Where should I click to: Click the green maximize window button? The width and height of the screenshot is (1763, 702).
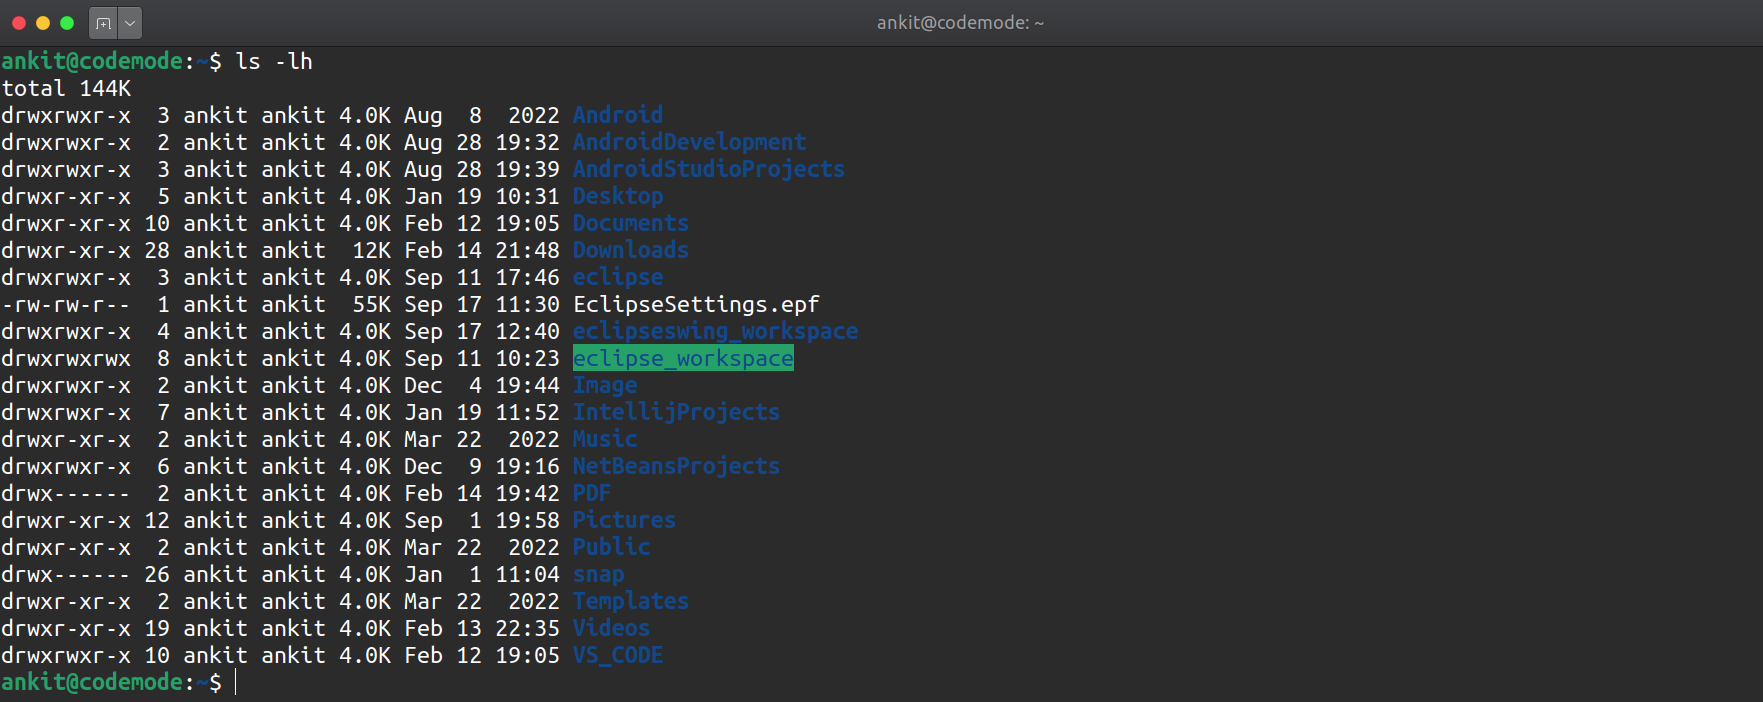coord(67,23)
